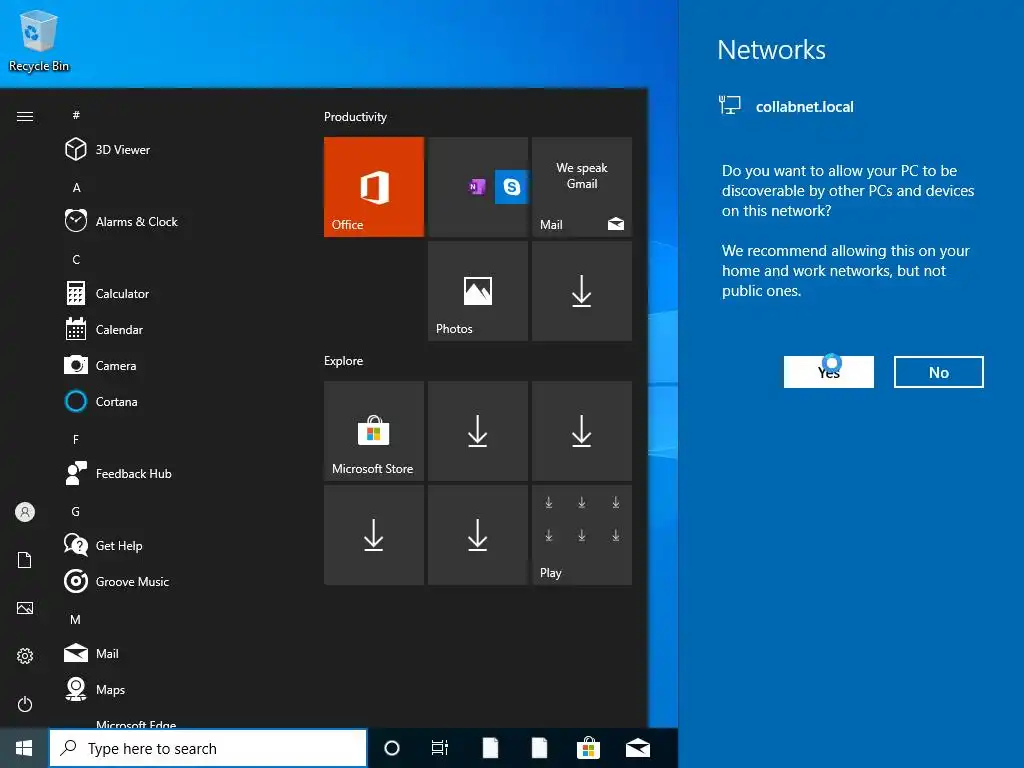Click the OneNote icon in the tile

click(477, 187)
